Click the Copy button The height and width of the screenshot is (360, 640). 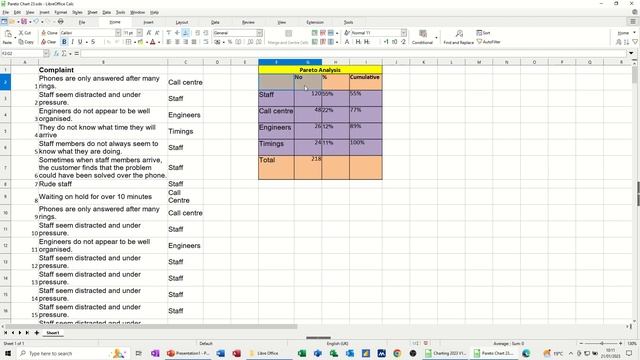26,42
